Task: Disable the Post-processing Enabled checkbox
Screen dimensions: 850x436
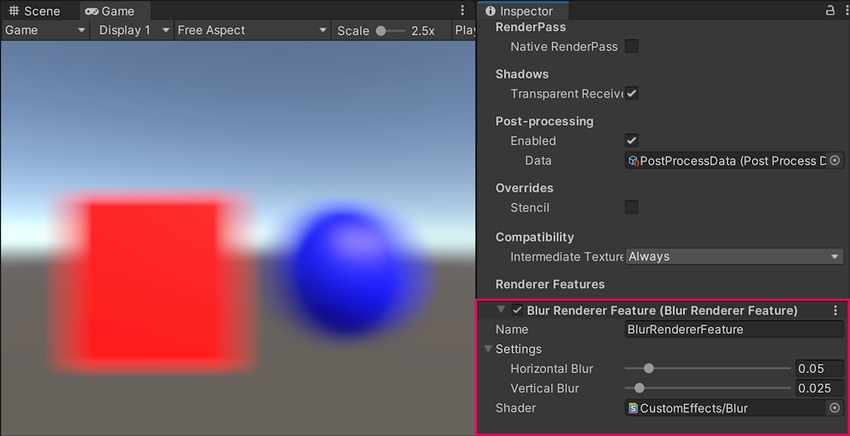Action: point(631,141)
